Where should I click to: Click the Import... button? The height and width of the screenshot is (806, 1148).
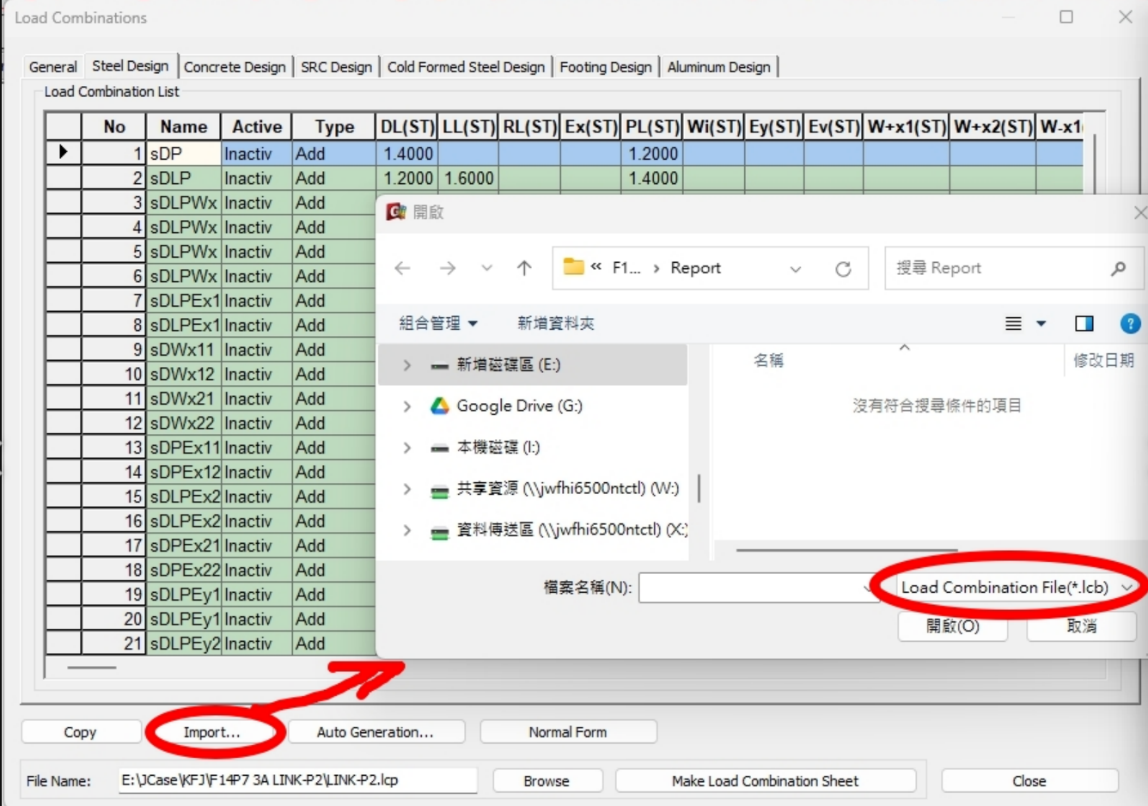[x=212, y=732]
